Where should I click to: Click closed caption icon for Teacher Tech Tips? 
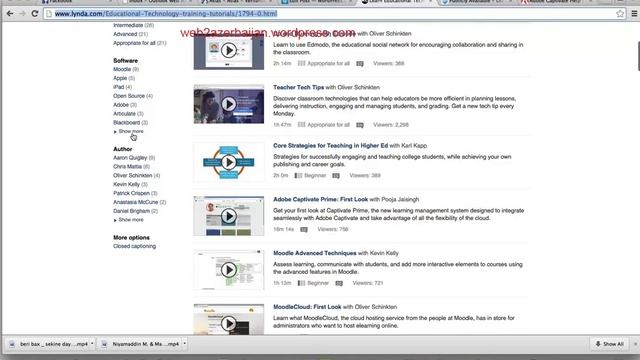pyautogui.click(x=360, y=125)
